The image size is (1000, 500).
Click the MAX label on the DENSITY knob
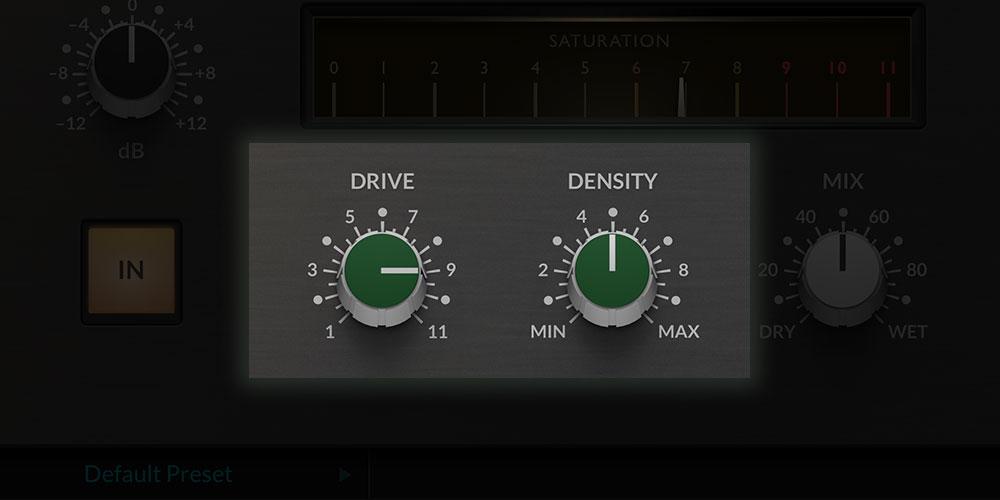tap(678, 332)
